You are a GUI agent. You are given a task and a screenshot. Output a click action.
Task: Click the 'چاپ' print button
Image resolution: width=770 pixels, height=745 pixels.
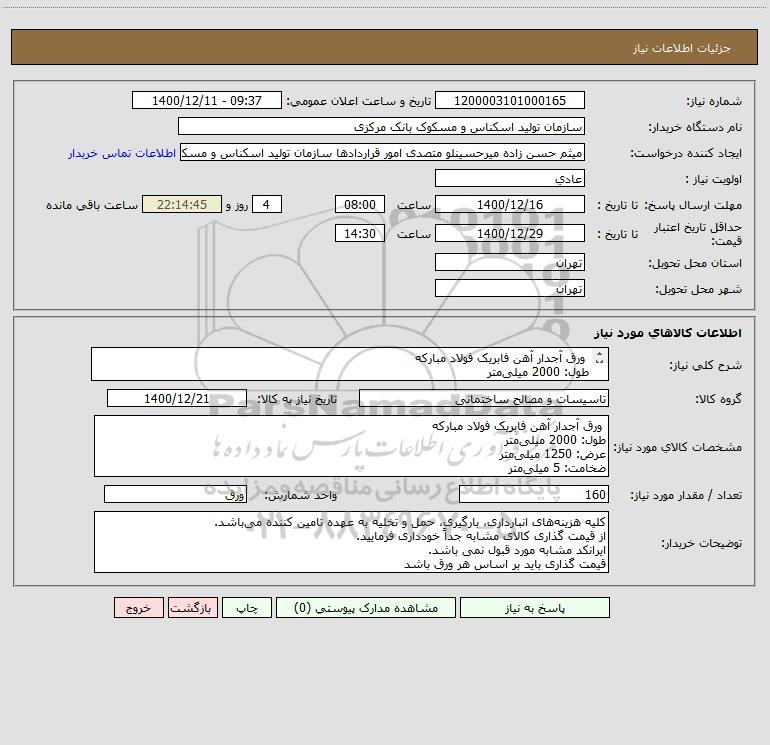click(247, 608)
